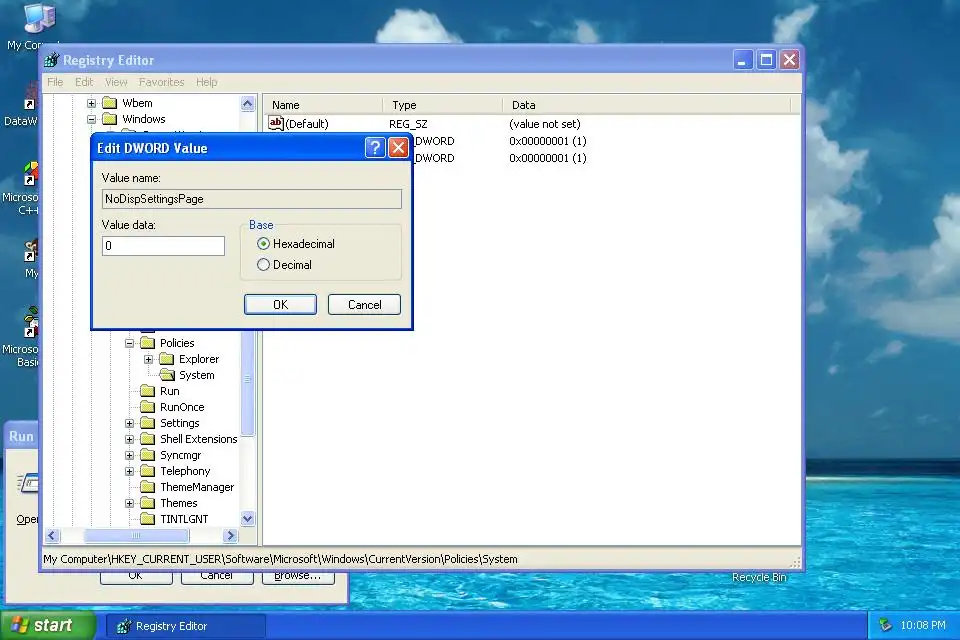The height and width of the screenshot is (640, 960).
Task: Open the Recycle Bin desktop item
Action: (x=759, y=577)
